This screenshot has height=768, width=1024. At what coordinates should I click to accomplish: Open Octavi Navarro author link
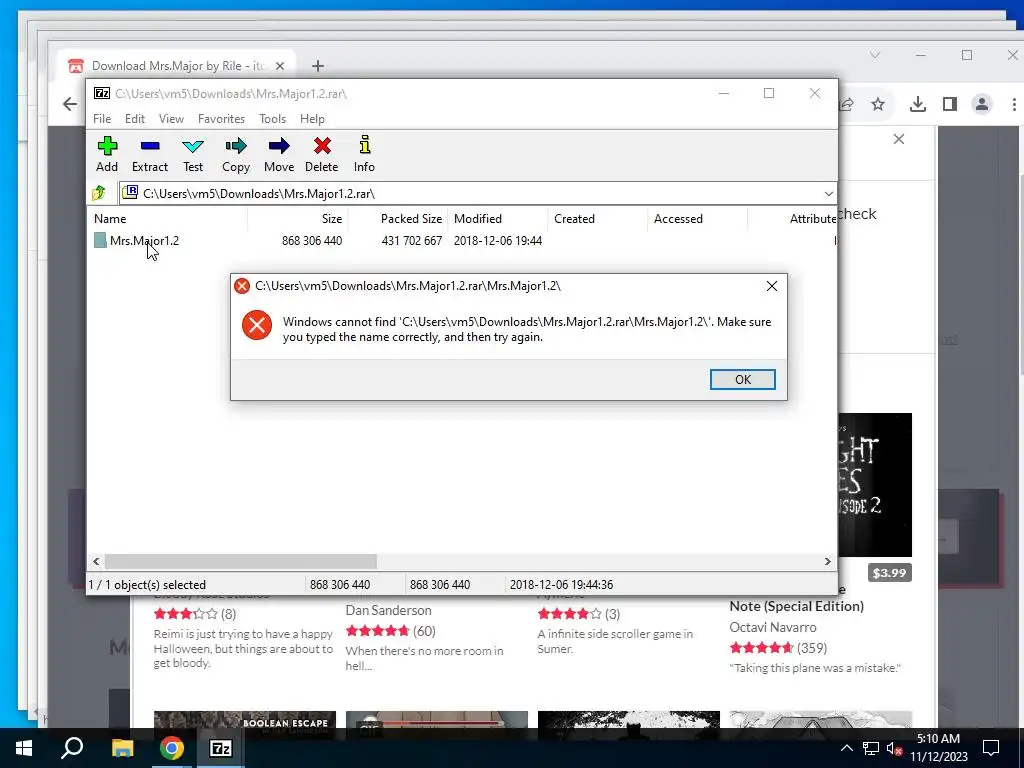point(773,628)
